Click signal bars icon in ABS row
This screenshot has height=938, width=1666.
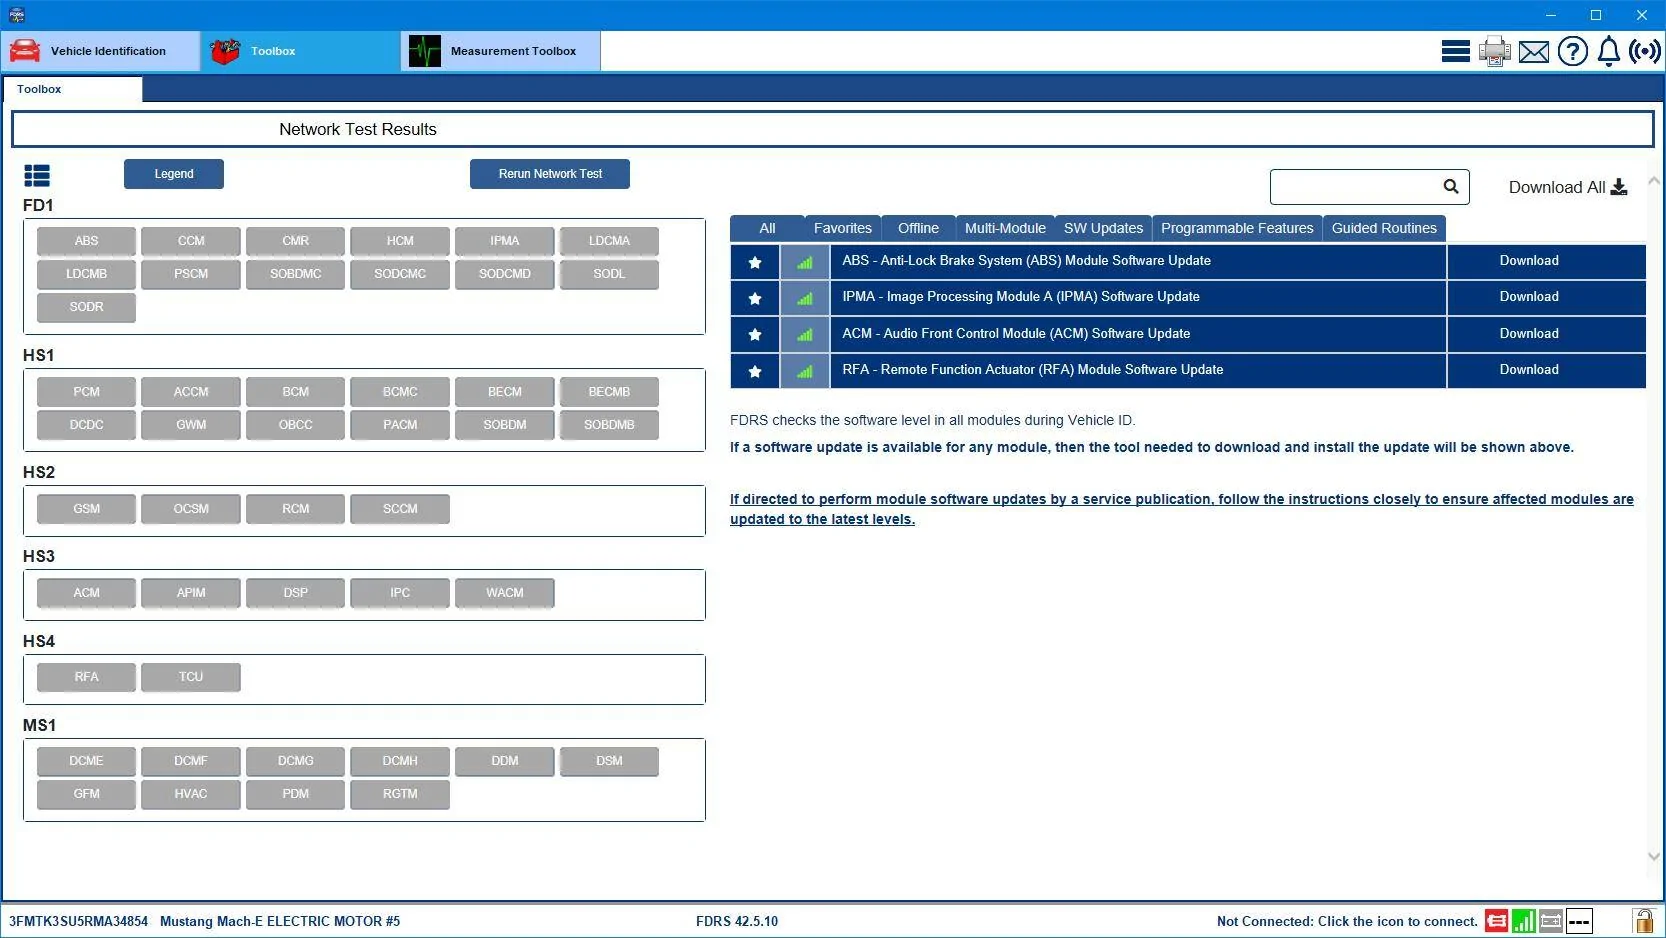coord(805,262)
